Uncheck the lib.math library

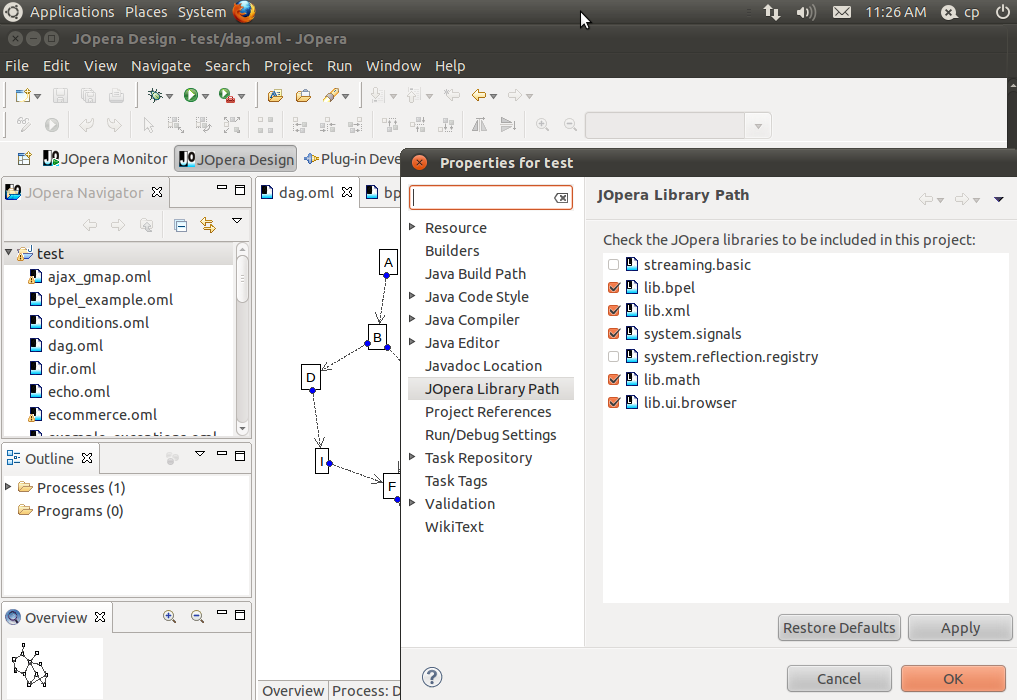614,380
